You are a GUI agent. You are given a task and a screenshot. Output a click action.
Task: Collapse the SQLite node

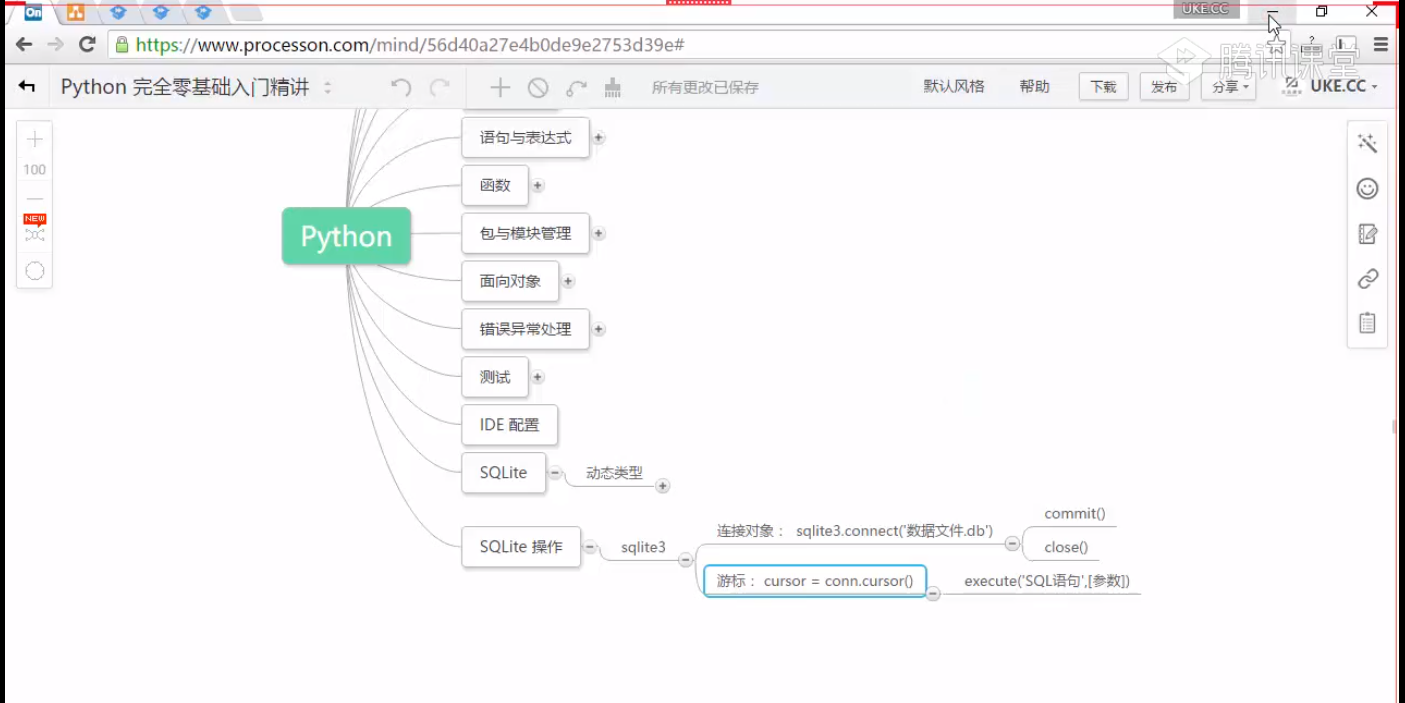pyautogui.click(x=555, y=473)
